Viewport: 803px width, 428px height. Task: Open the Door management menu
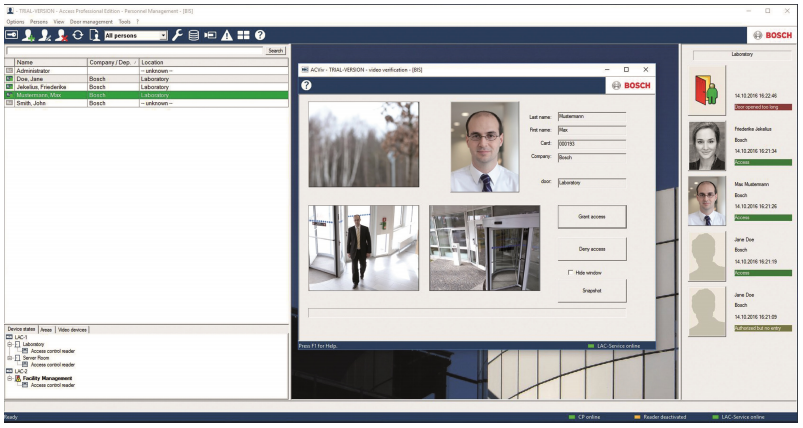(x=91, y=22)
